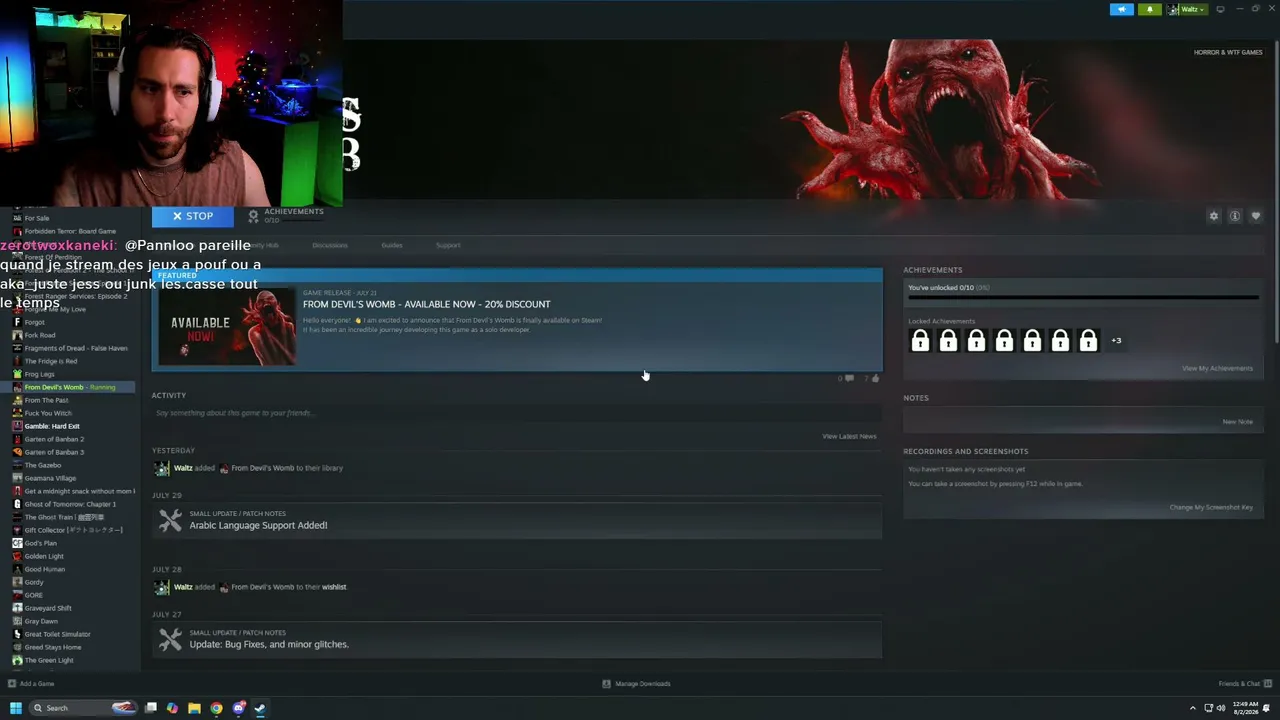Open the Arabic Language Support Added patch note
This screenshot has width=1280, height=720.
(258, 525)
